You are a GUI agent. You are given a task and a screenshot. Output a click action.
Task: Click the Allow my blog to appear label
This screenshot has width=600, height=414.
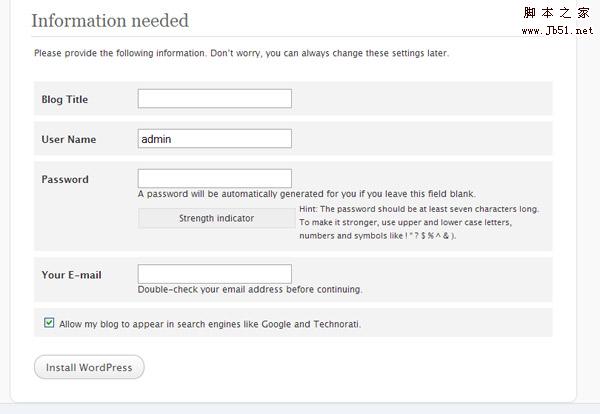210,324
